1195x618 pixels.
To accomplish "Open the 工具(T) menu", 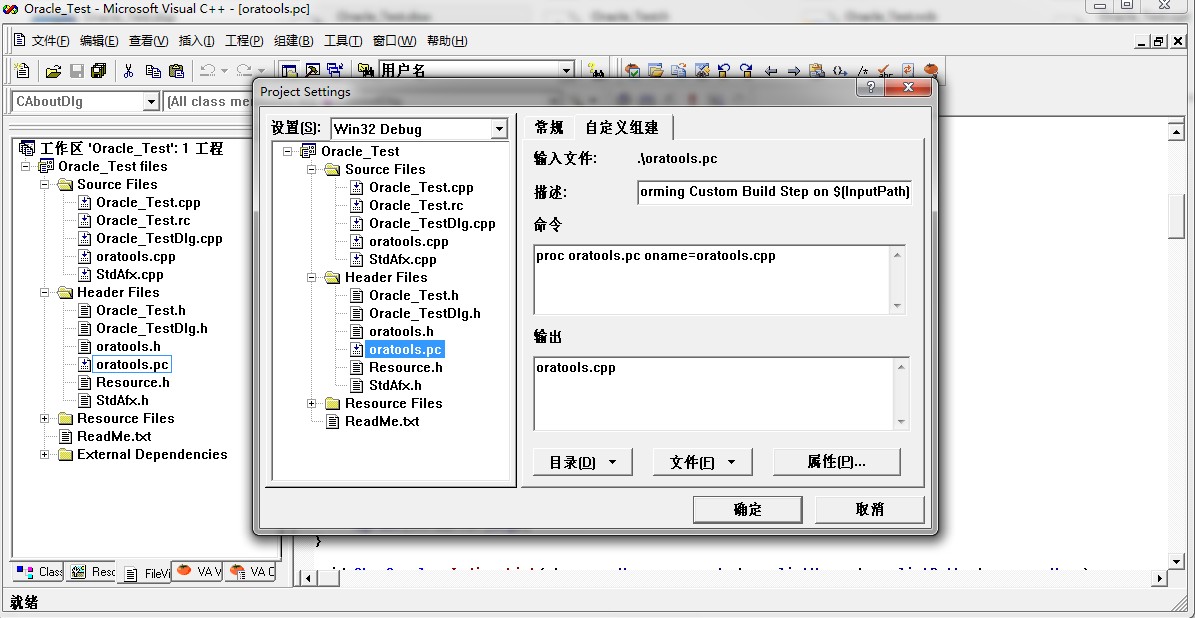I will (343, 41).
